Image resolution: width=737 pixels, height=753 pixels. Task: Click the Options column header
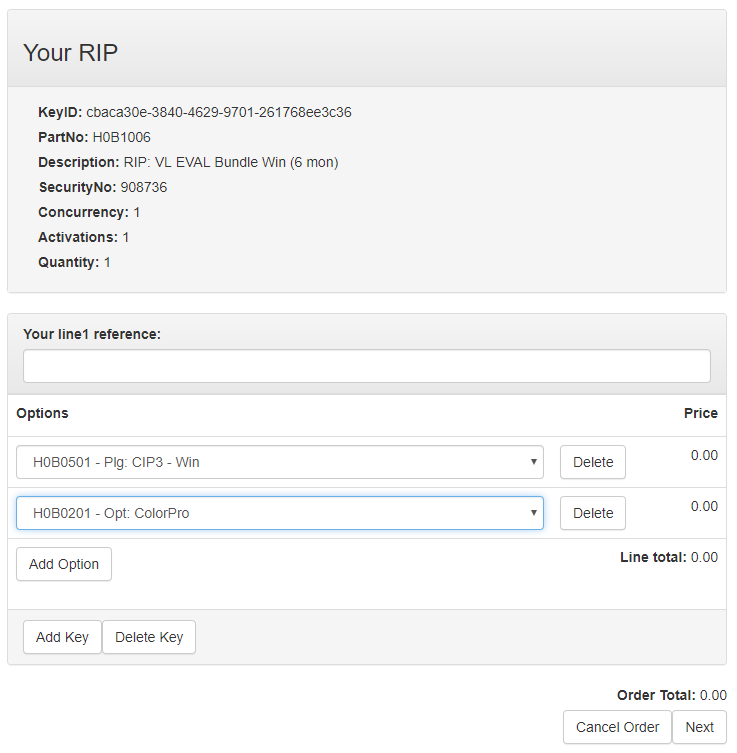click(x=42, y=413)
